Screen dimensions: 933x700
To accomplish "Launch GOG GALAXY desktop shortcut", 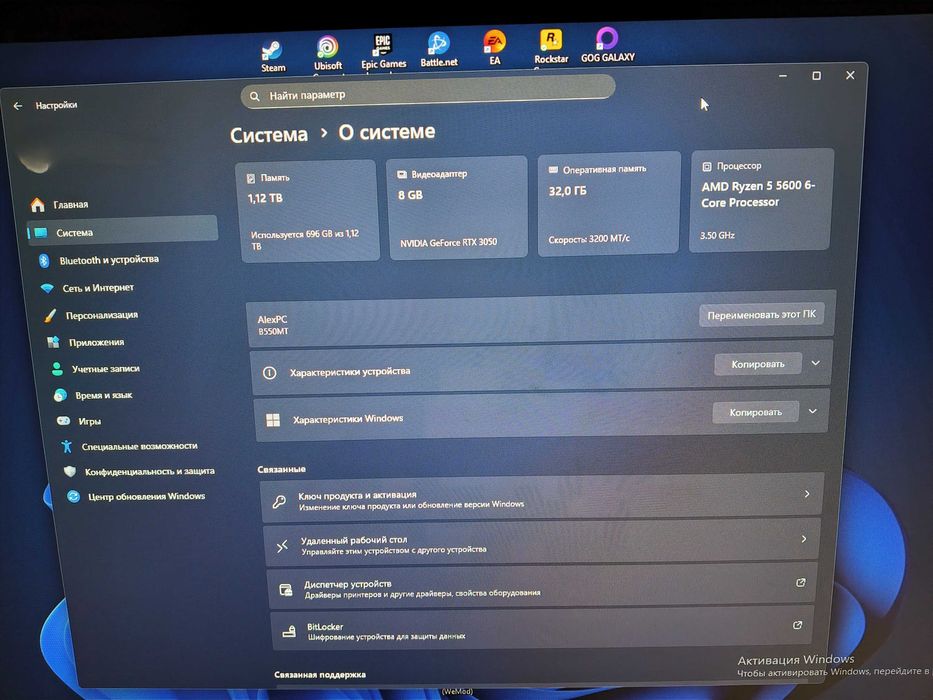I will pos(608,45).
